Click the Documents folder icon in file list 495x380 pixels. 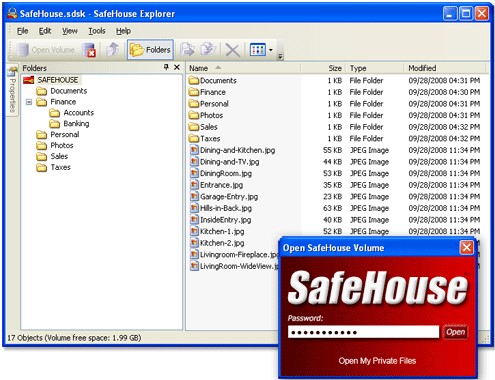tap(194, 80)
